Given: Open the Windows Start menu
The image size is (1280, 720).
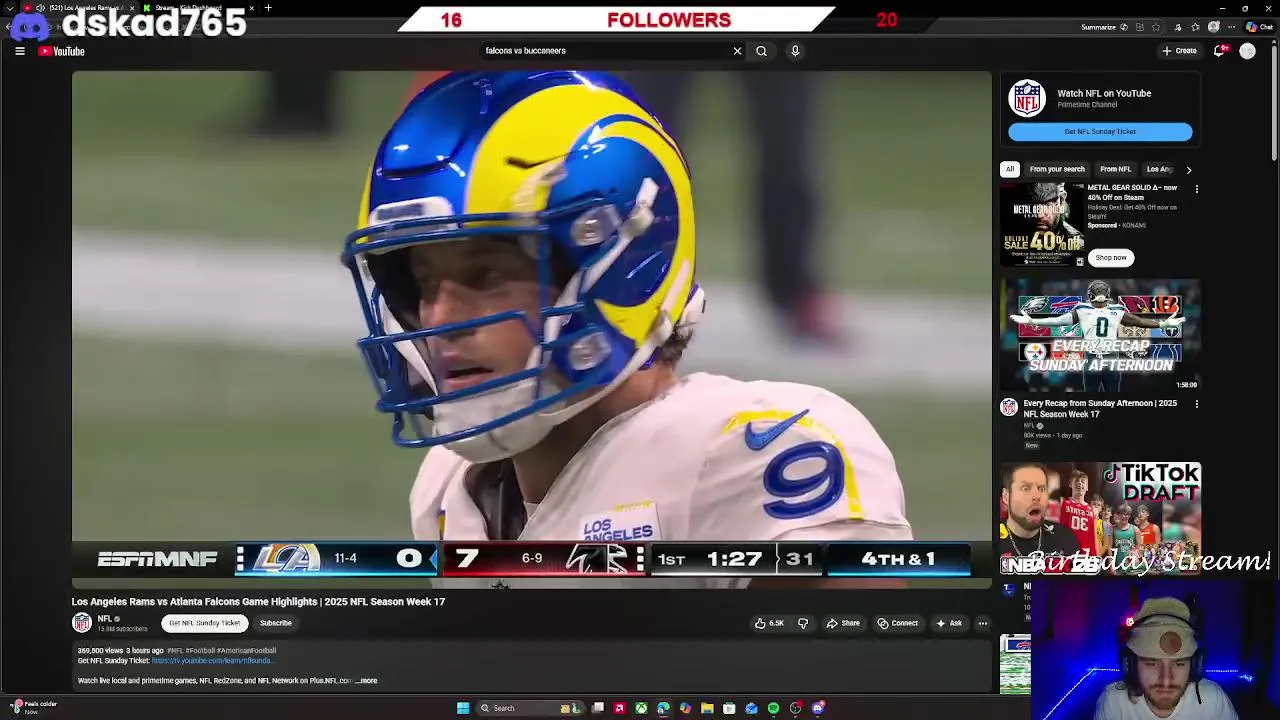Looking at the screenshot, I should (x=463, y=708).
